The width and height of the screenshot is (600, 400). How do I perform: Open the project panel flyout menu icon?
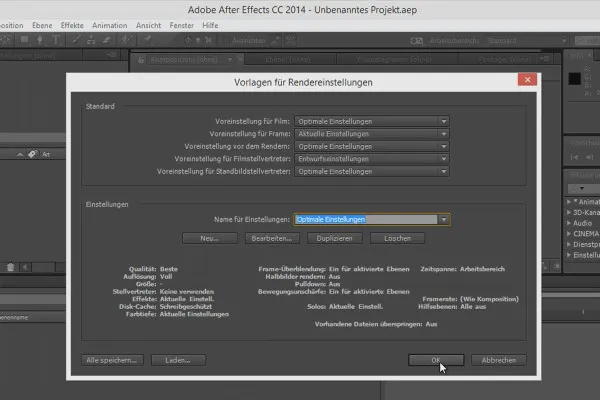pos(112,55)
